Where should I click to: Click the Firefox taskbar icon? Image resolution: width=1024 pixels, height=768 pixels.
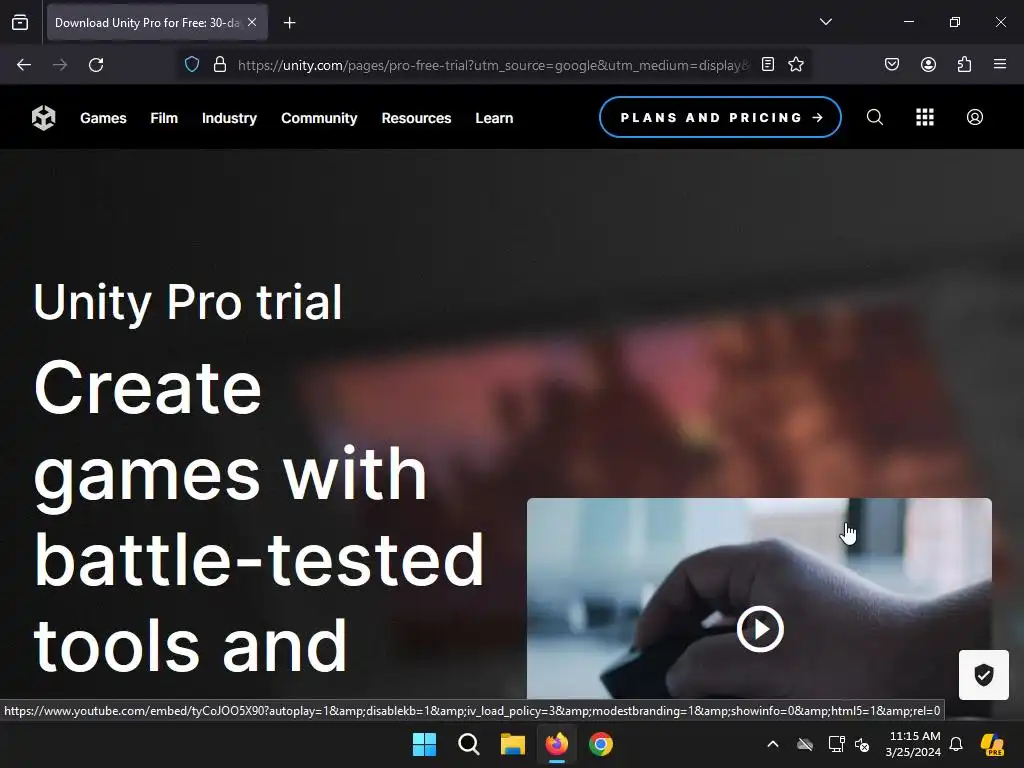556,744
